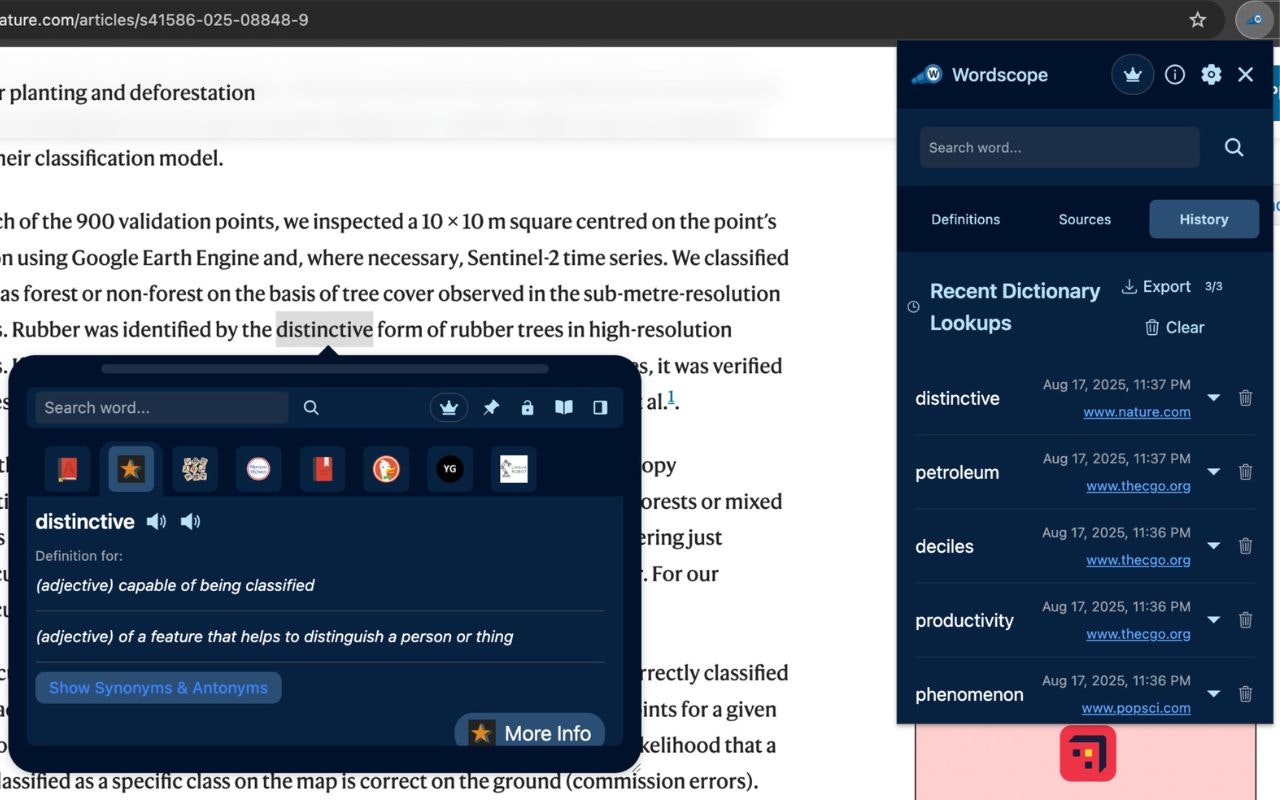Screen dimensions: 1280x800
Task: Toggle the side panel view in the popup
Action: click(x=600, y=407)
